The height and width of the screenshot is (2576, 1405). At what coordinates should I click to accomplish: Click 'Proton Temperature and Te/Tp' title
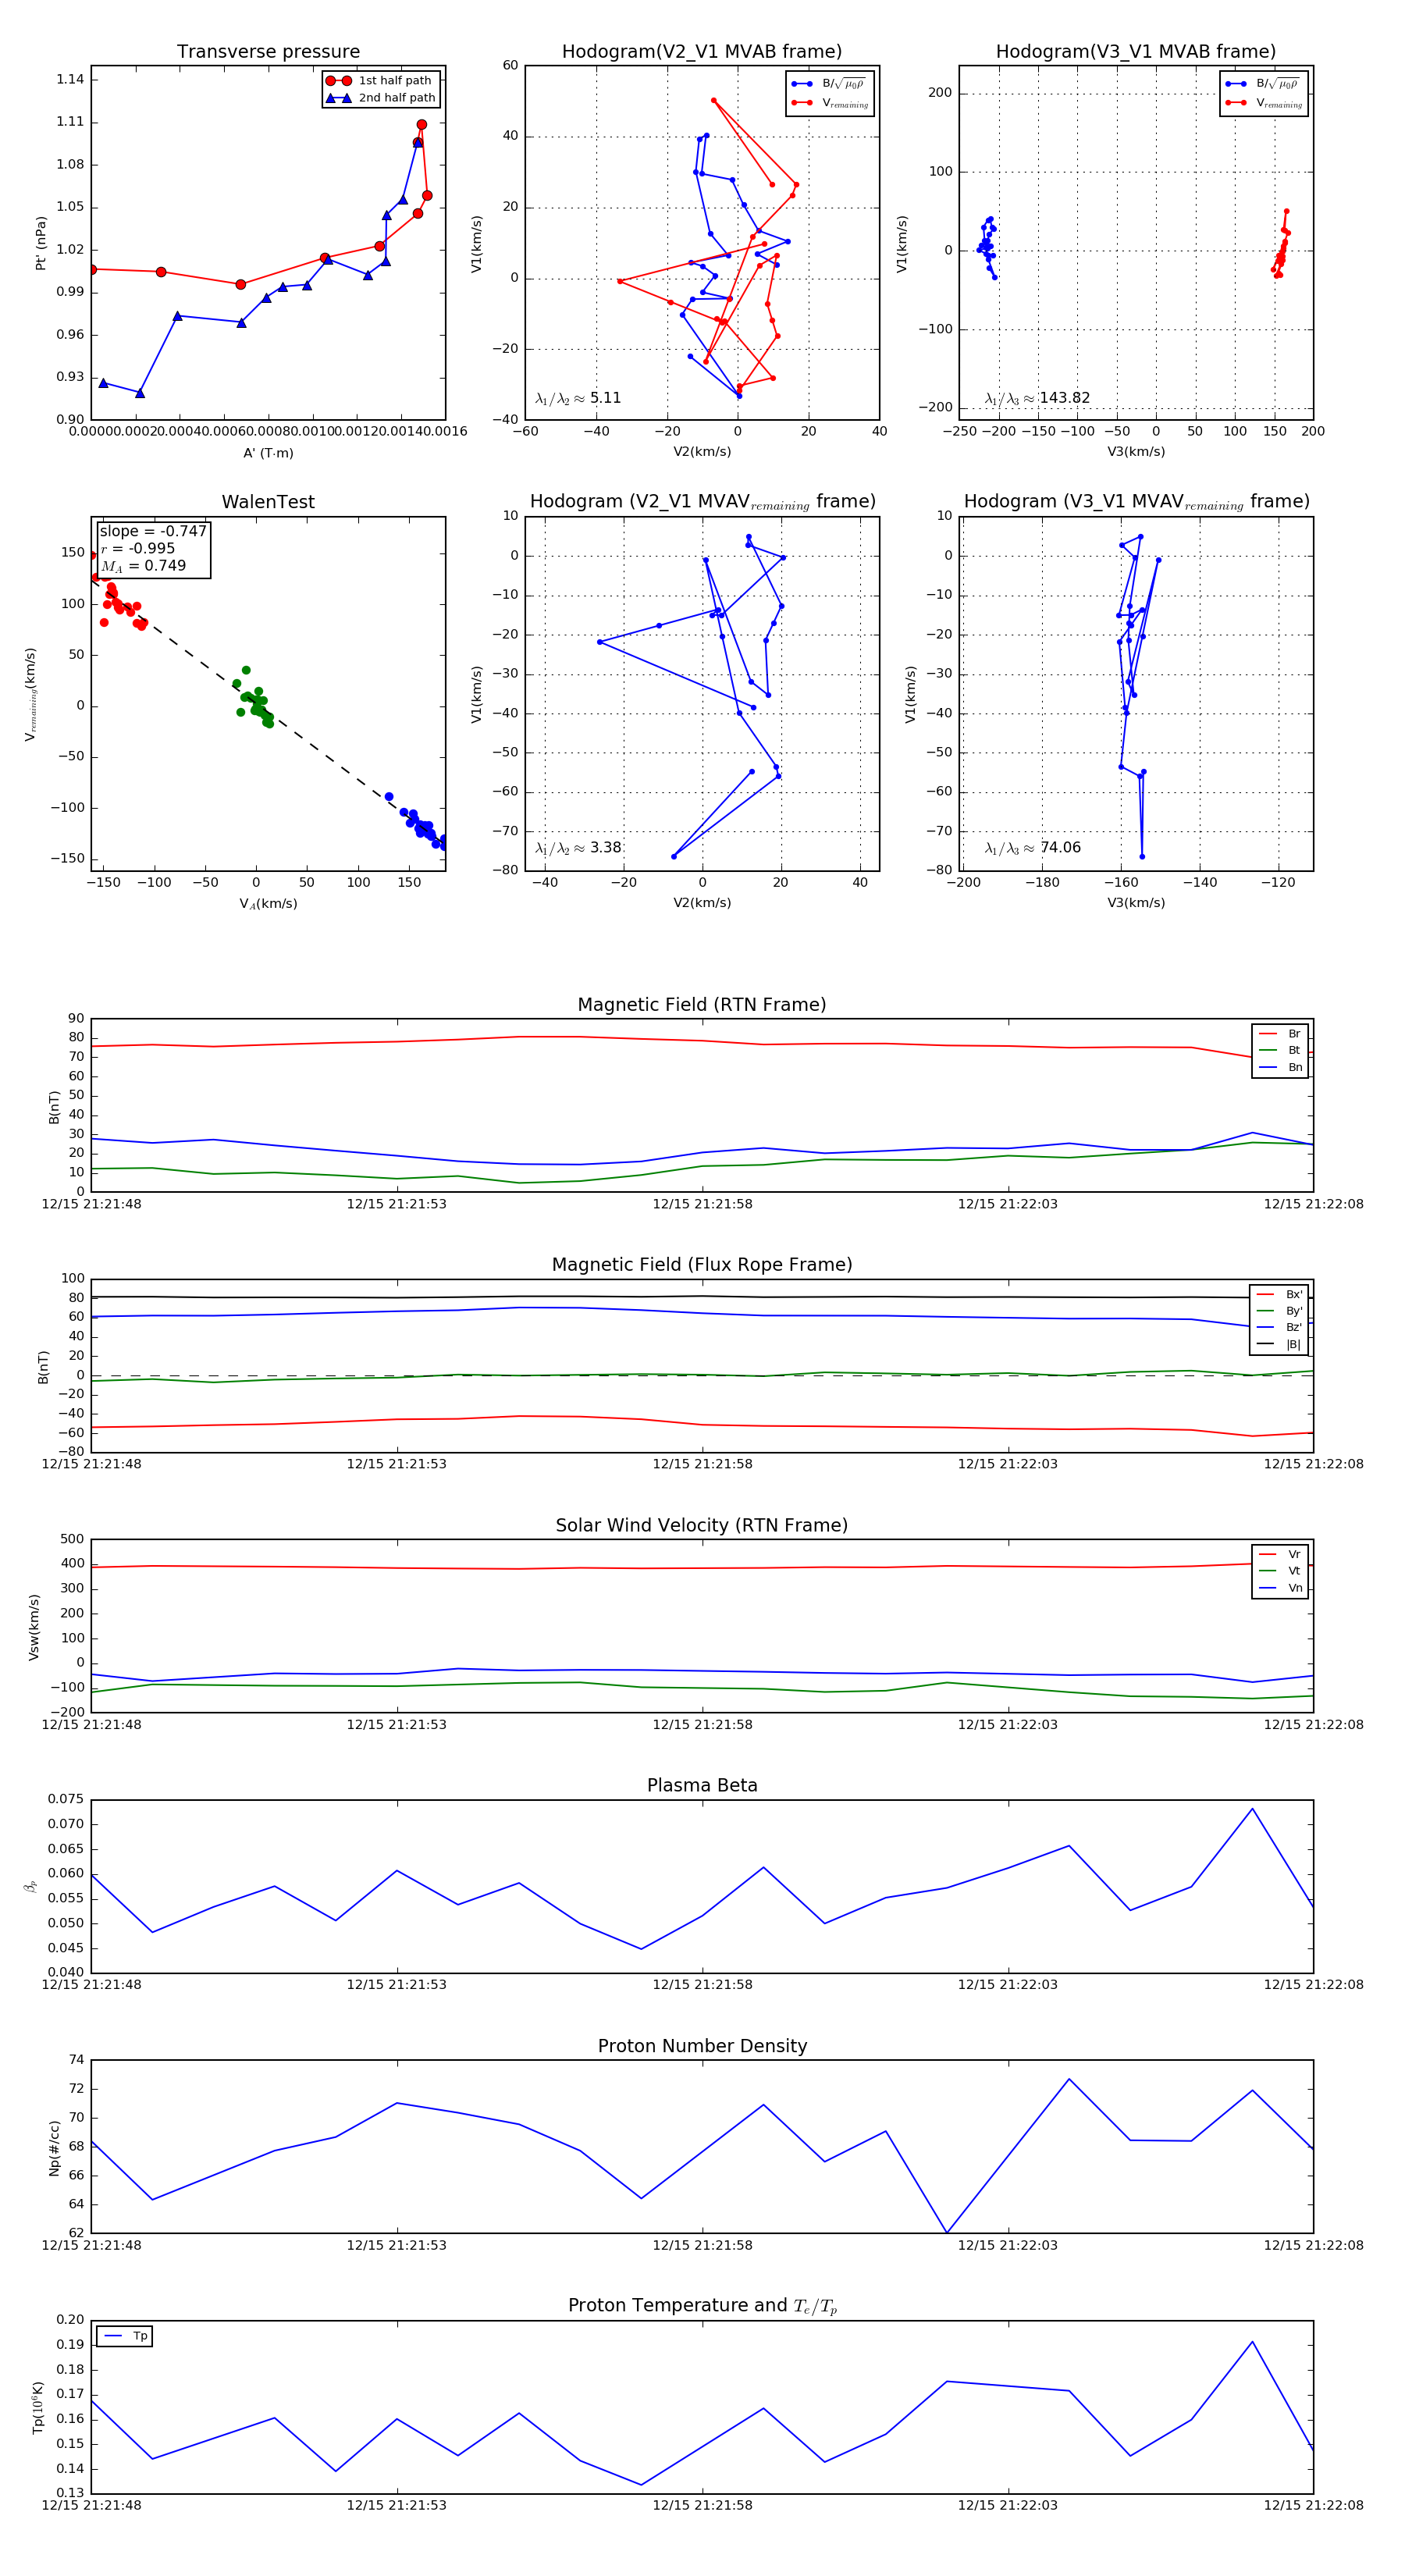coord(702,2305)
